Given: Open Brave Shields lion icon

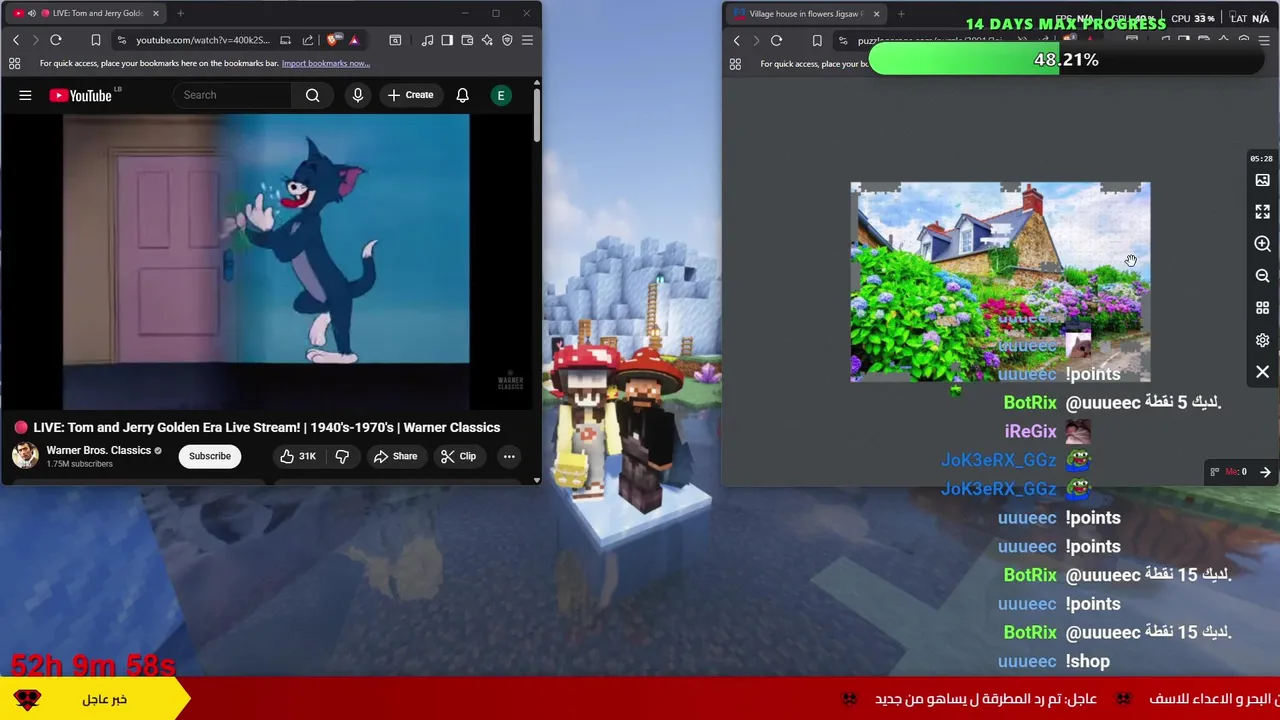Looking at the screenshot, I should click(333, 40).
